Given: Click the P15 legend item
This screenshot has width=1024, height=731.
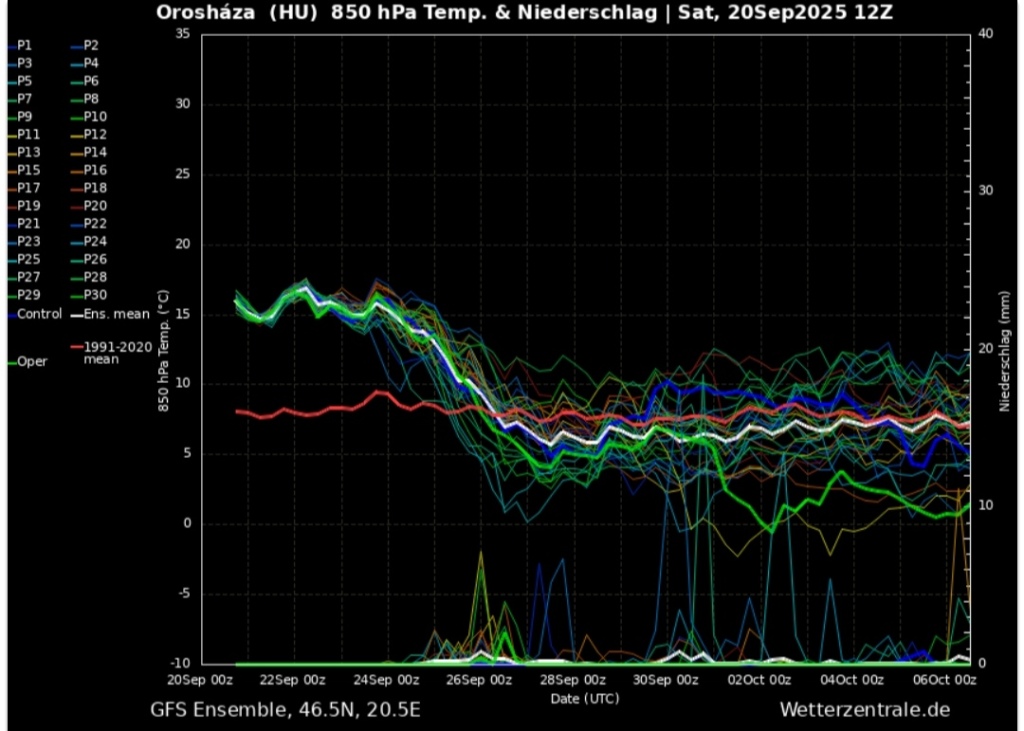Looking at the screenshot, I should pyautogui.click(x=28, y=170).
